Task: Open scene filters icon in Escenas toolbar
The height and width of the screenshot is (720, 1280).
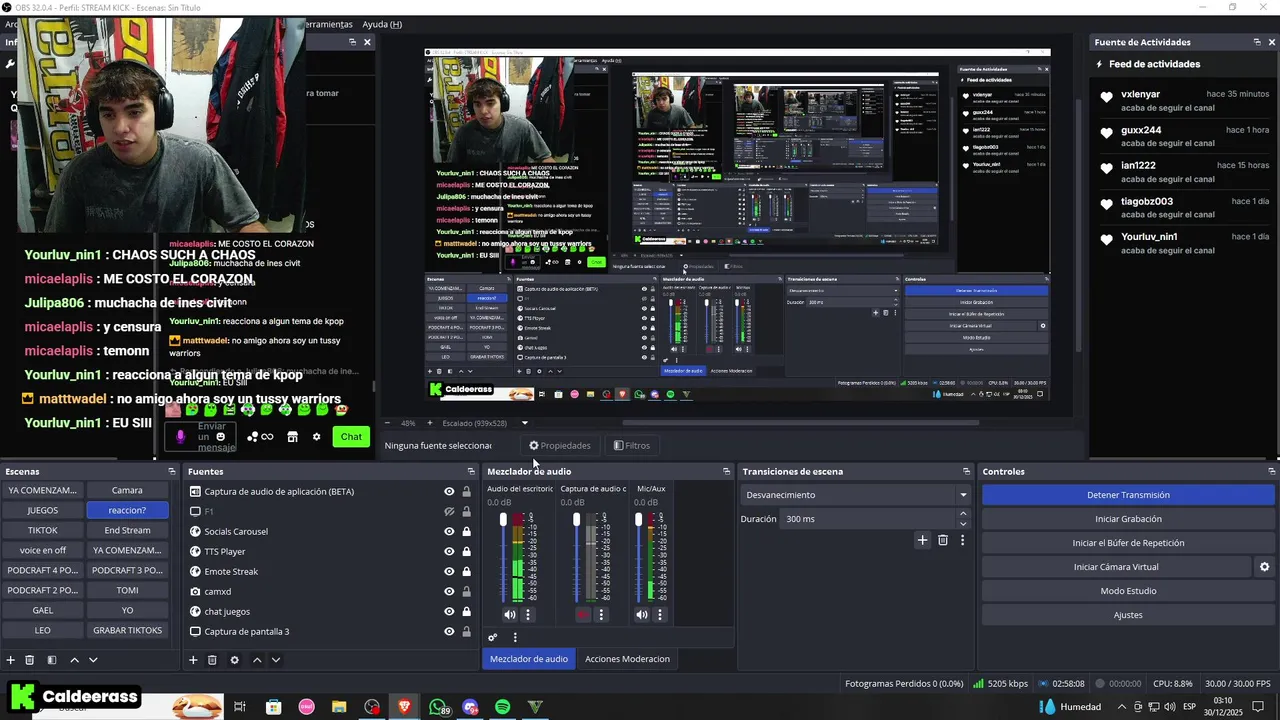Action: coord(52,660)
